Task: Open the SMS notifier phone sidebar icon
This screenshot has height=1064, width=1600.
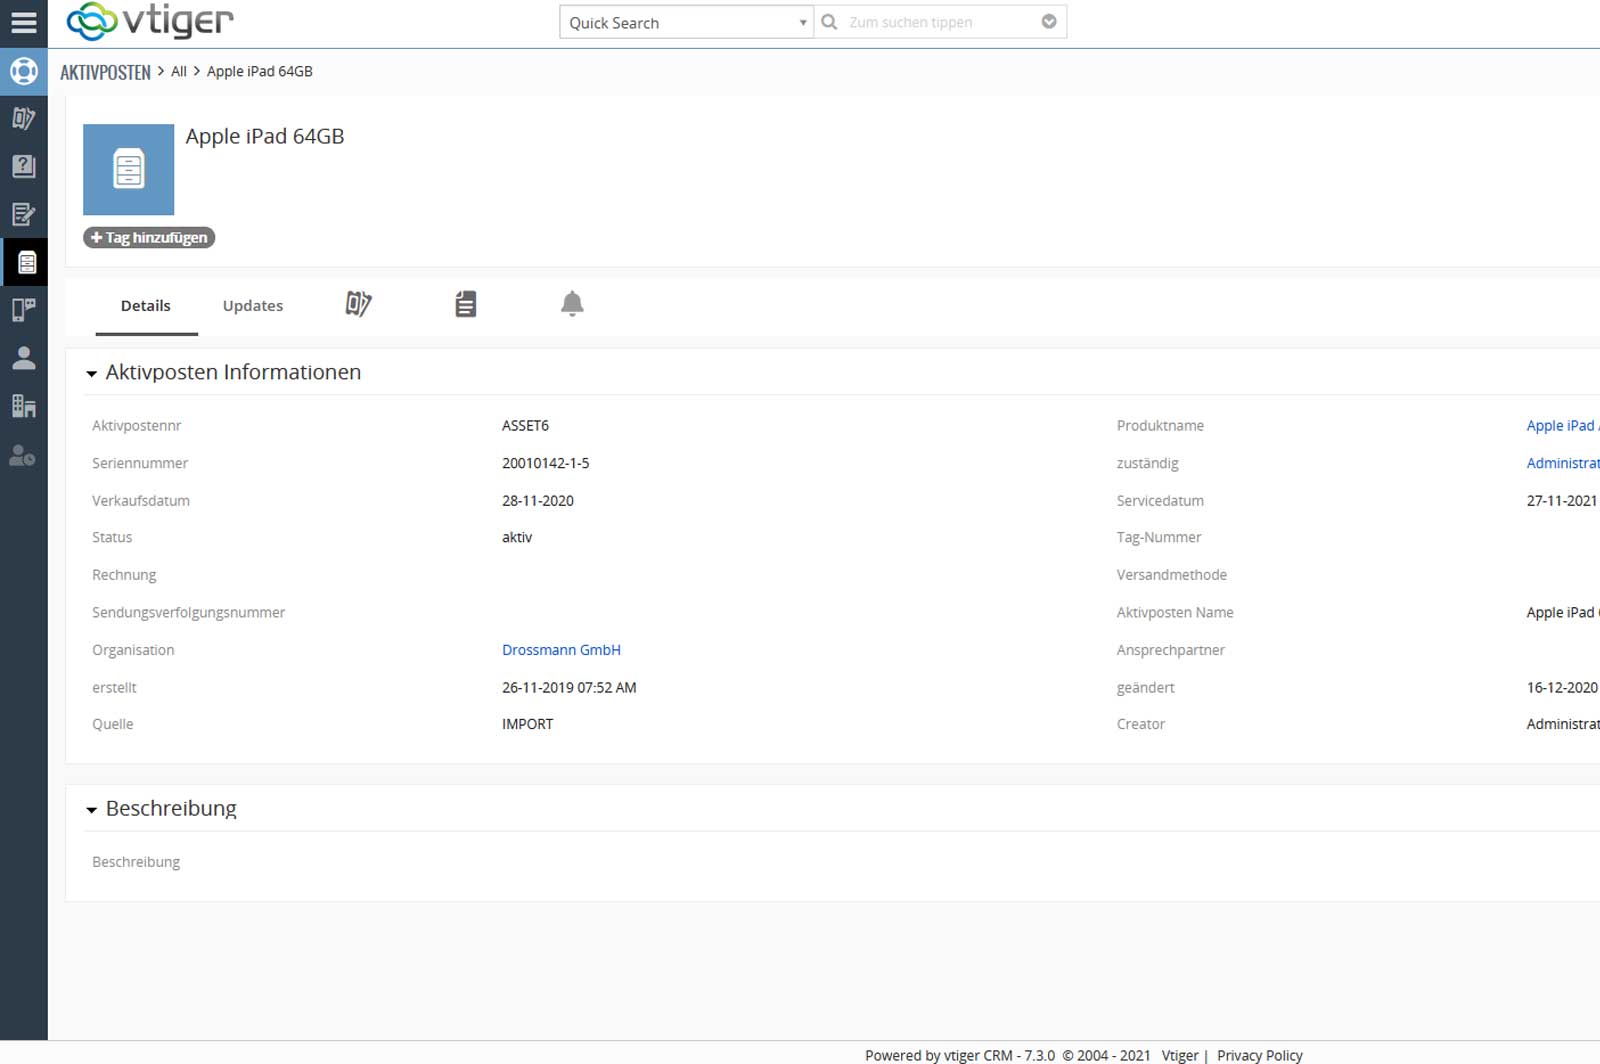Action: tap(23, 310)
